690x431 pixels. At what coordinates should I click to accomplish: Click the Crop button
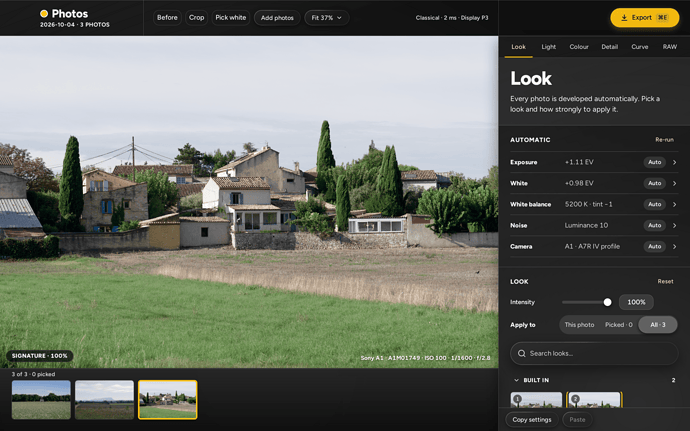(196, 18)
